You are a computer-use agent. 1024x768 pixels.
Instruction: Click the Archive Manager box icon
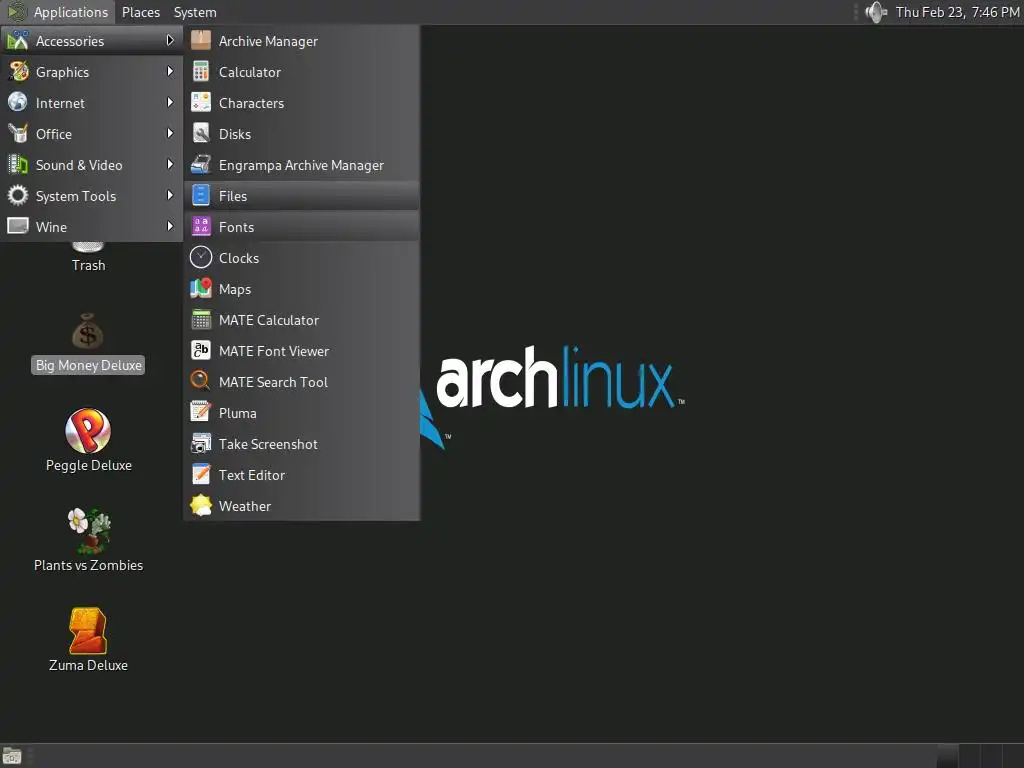click(x=201, y=40)
